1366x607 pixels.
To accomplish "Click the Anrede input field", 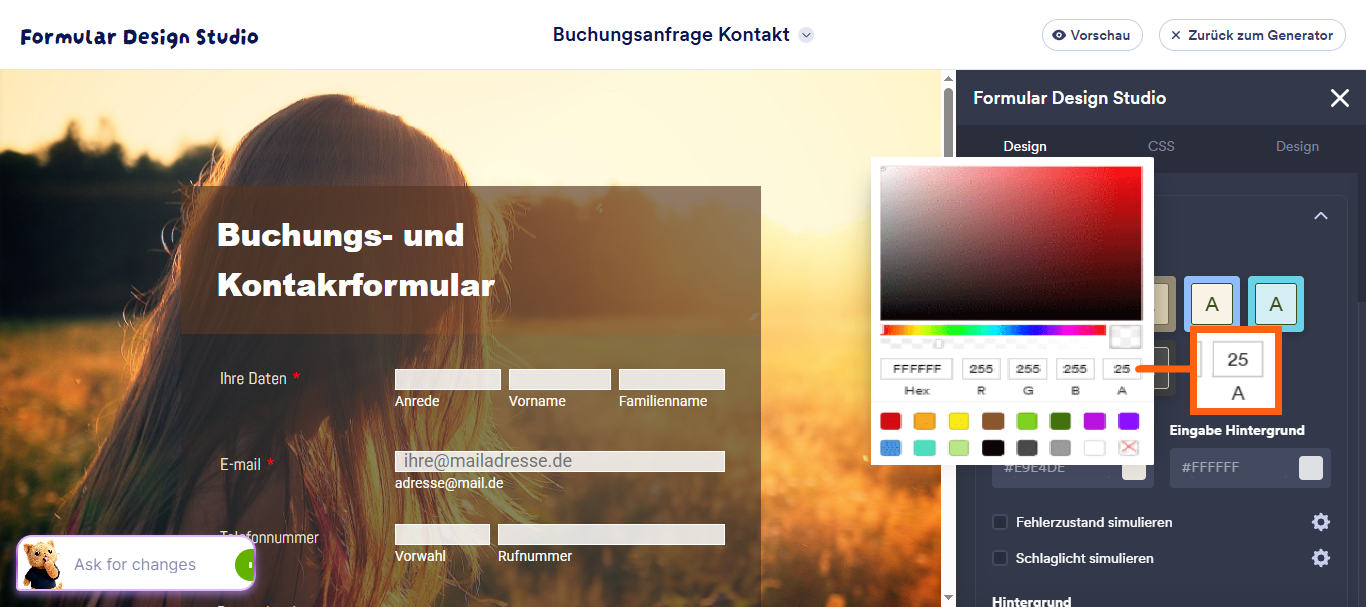I will 448,380.
